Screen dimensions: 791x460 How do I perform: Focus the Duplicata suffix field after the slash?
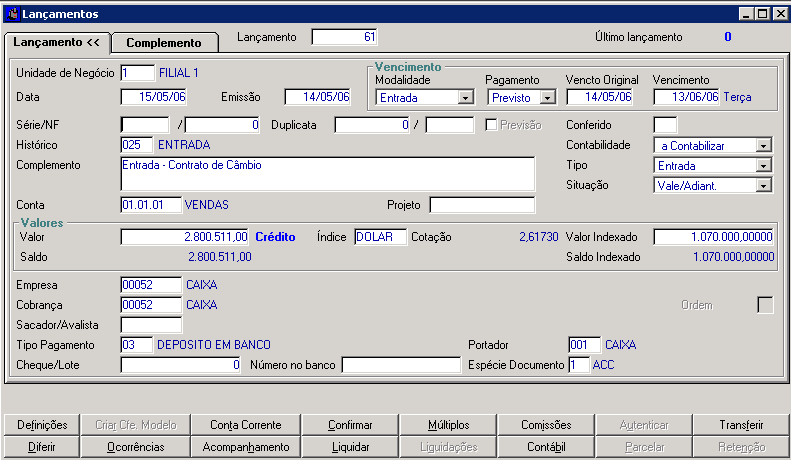point(450,125)
